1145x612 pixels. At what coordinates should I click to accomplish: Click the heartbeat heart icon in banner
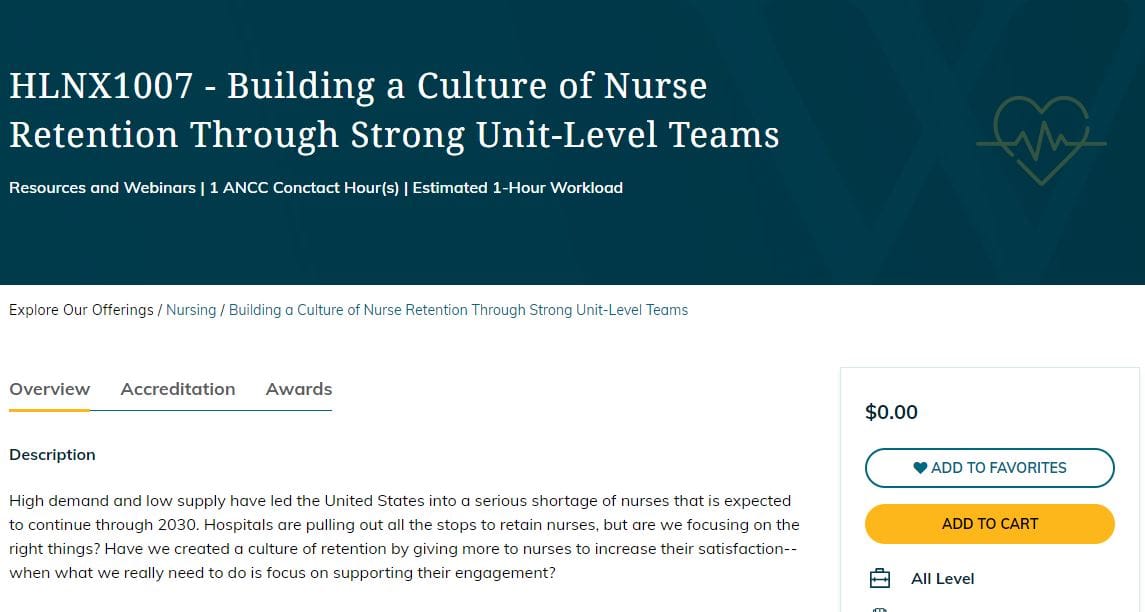pos(1040,140)
